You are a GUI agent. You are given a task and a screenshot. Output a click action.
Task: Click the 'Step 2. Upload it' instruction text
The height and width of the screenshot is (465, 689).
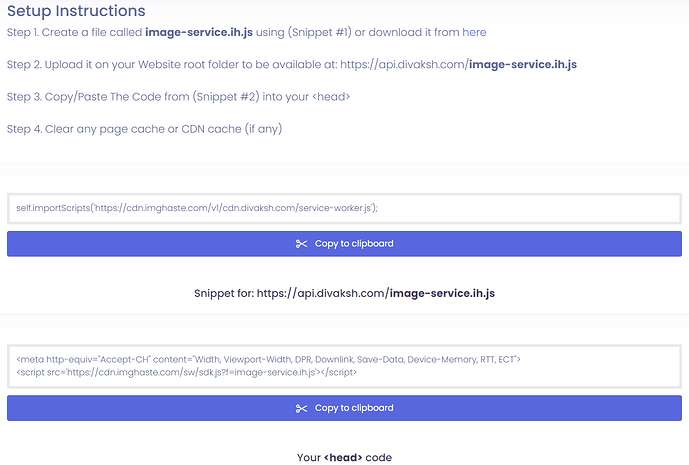tap(60, 65)
